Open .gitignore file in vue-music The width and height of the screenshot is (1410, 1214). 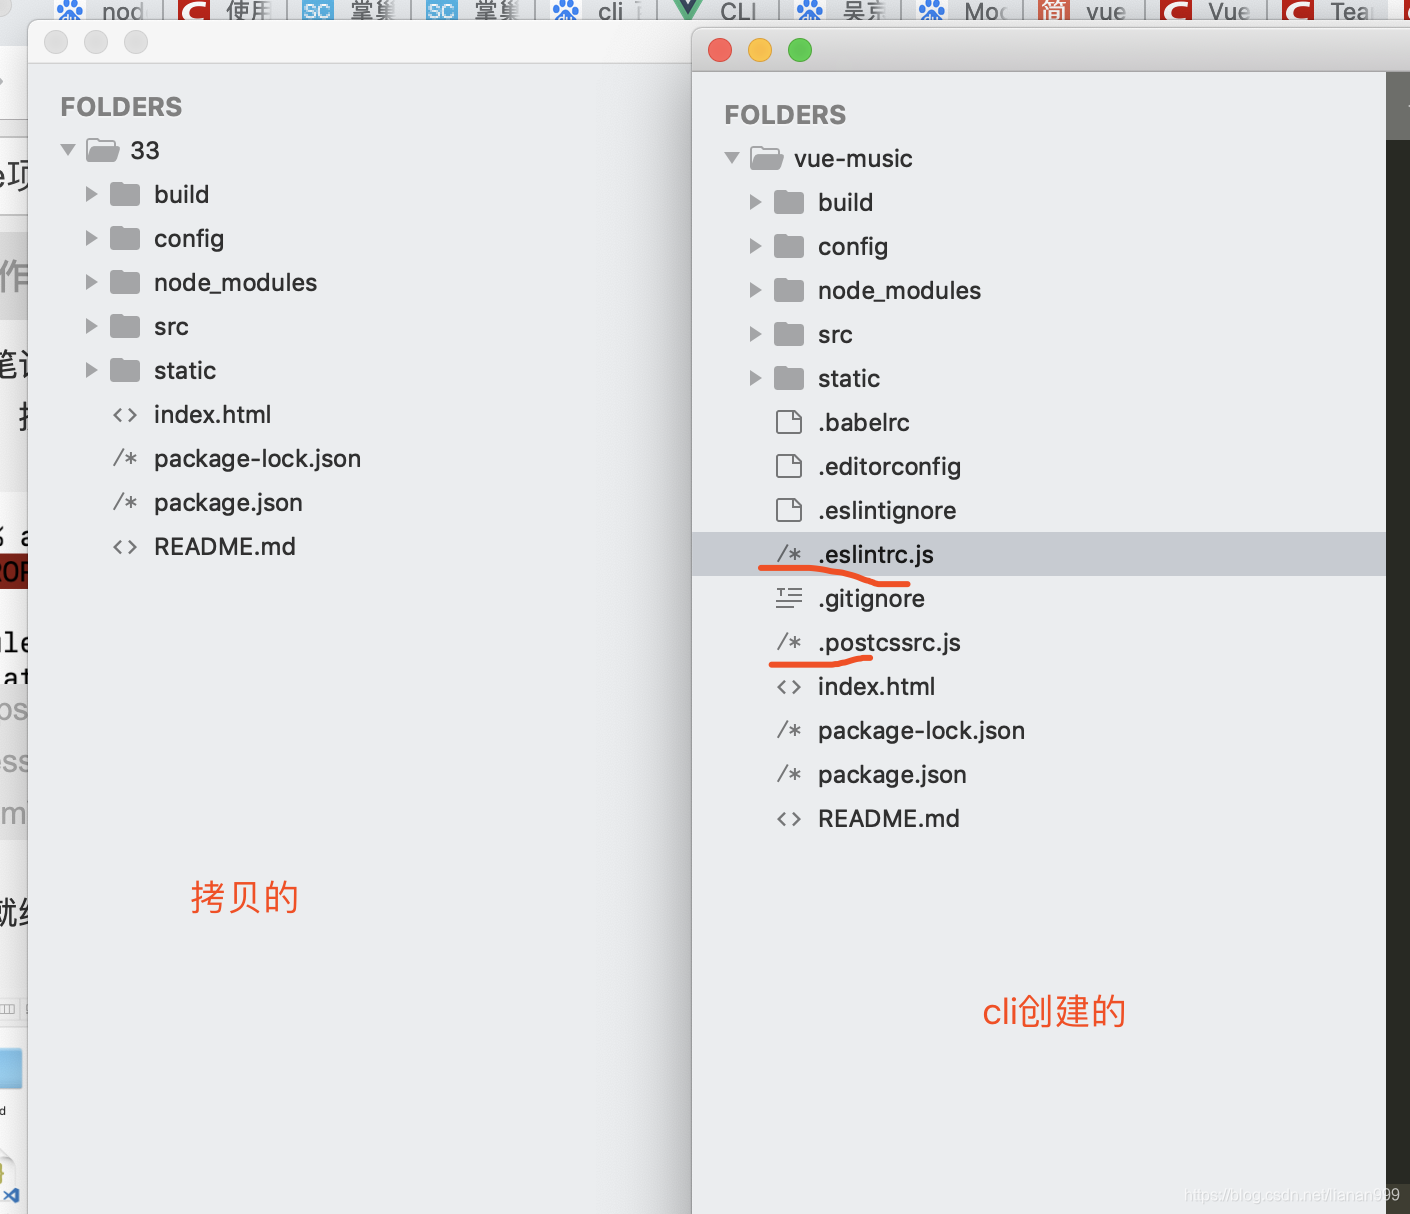pos(871,599)
